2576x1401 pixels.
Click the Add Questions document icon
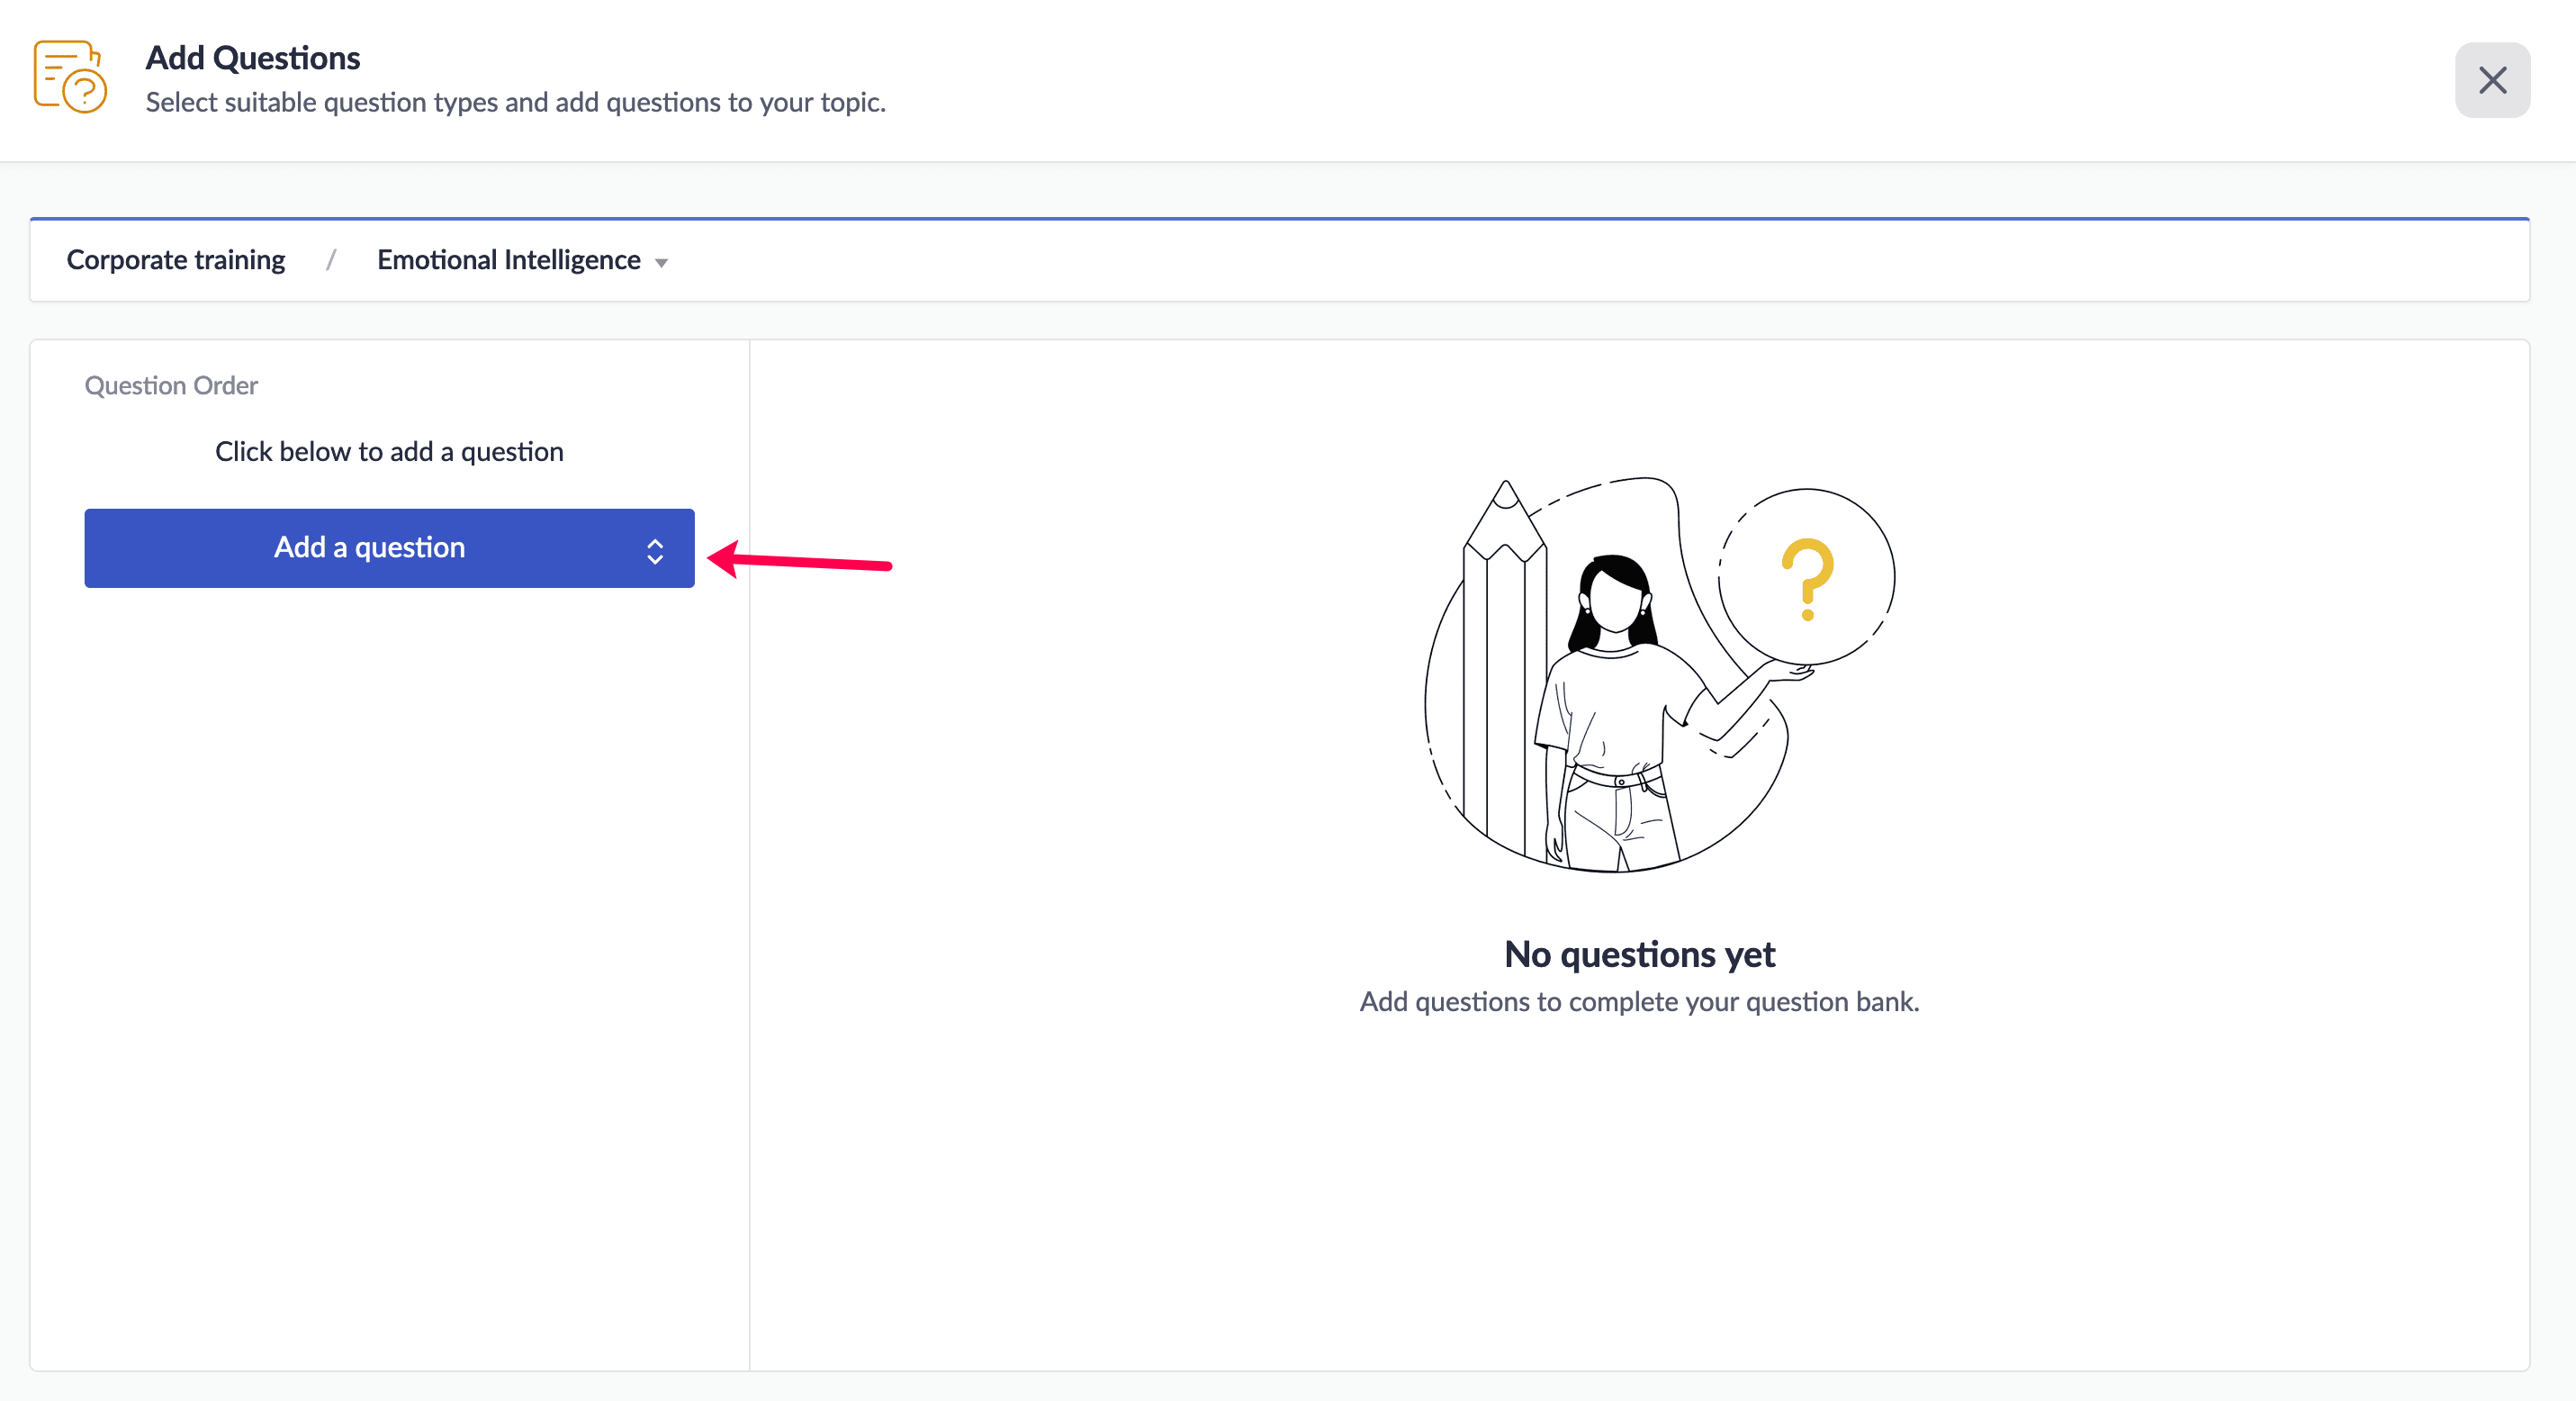pos(70,77)
